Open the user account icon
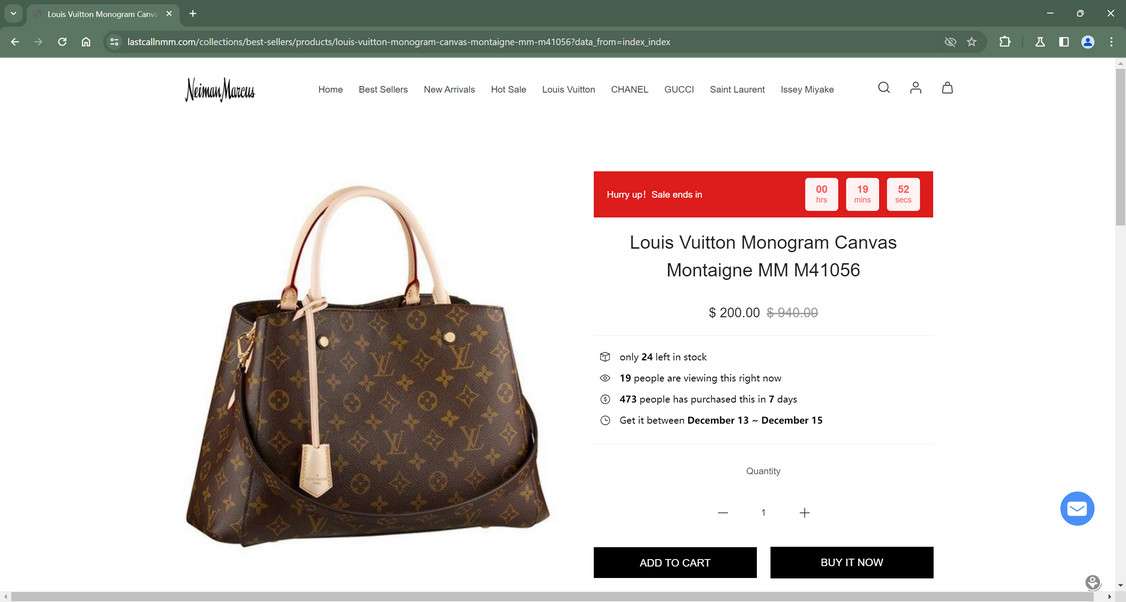 click(x=916, y=88)
